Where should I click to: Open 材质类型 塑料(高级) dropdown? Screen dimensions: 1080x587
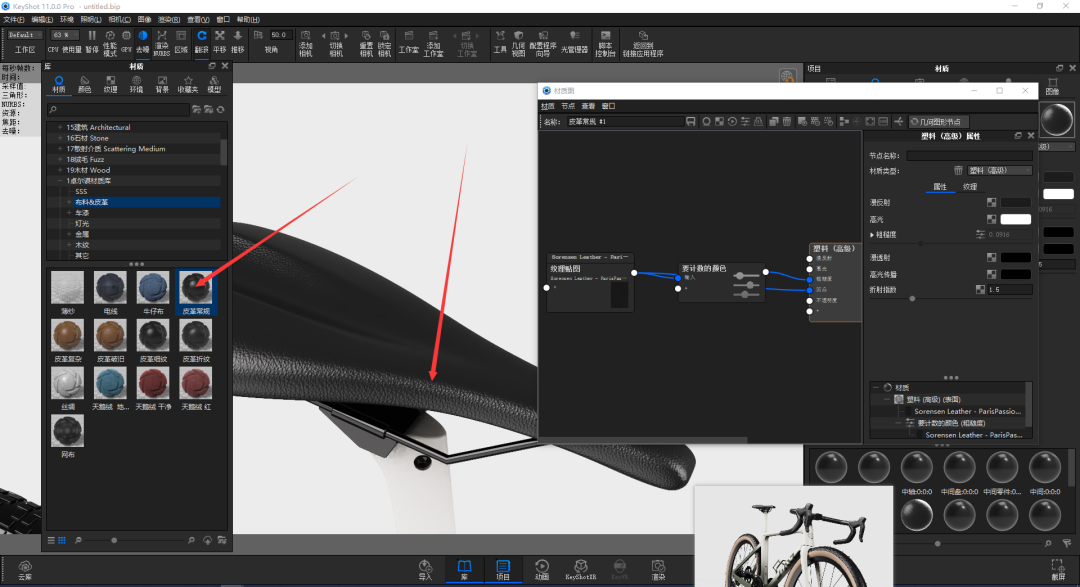tap(999, 170)
